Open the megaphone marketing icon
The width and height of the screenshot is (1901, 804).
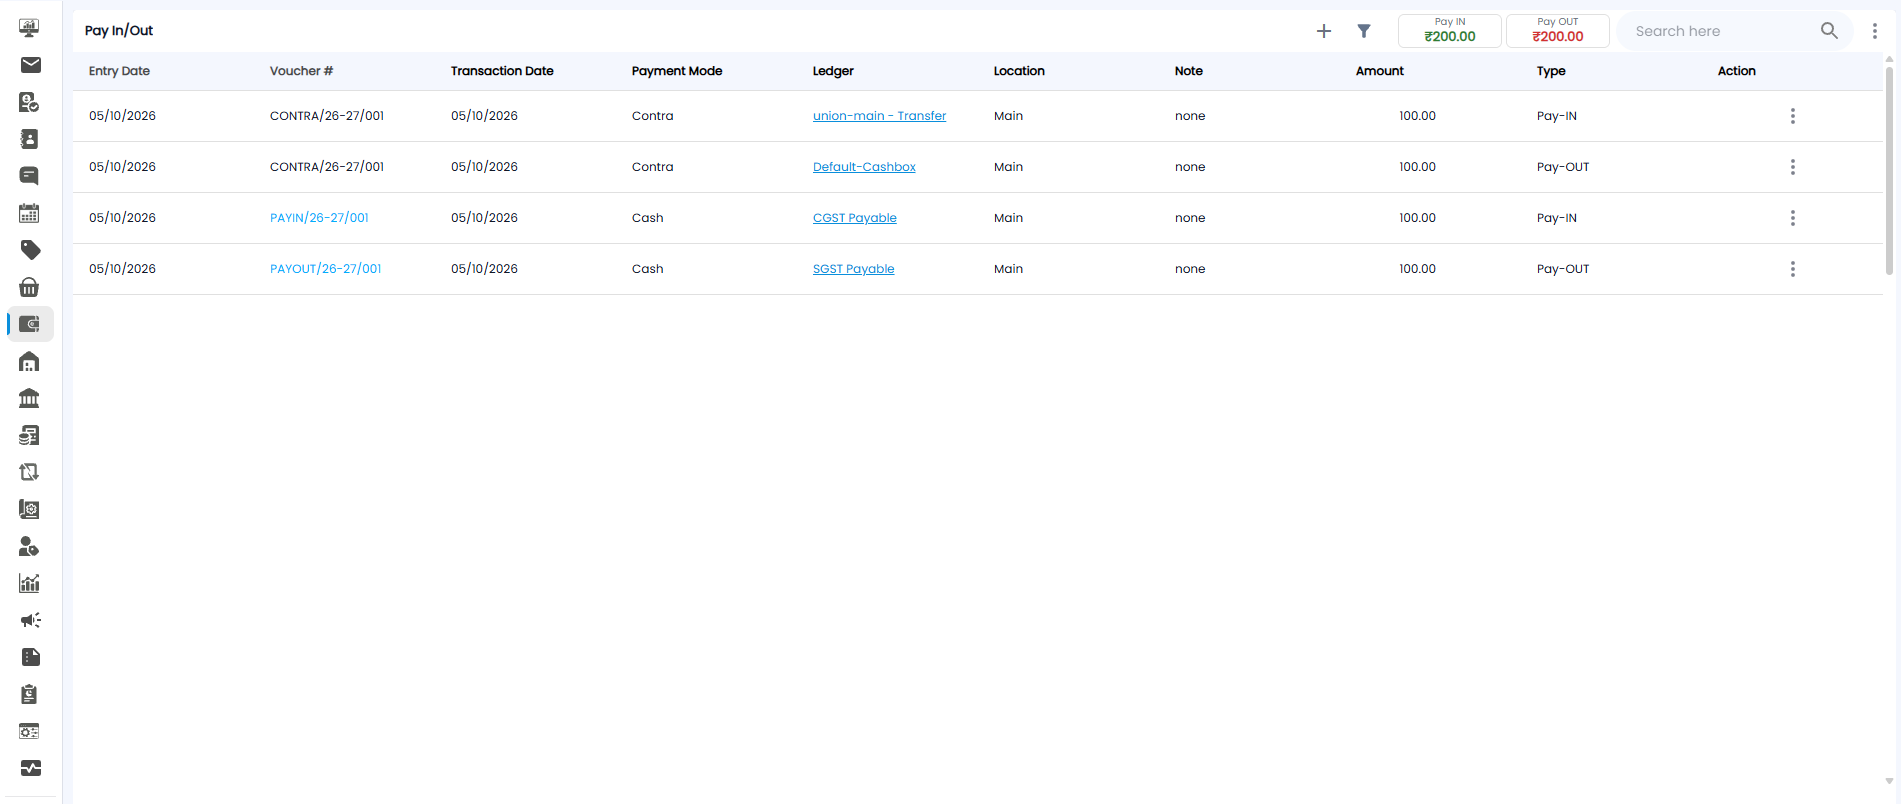click(30, 620)
